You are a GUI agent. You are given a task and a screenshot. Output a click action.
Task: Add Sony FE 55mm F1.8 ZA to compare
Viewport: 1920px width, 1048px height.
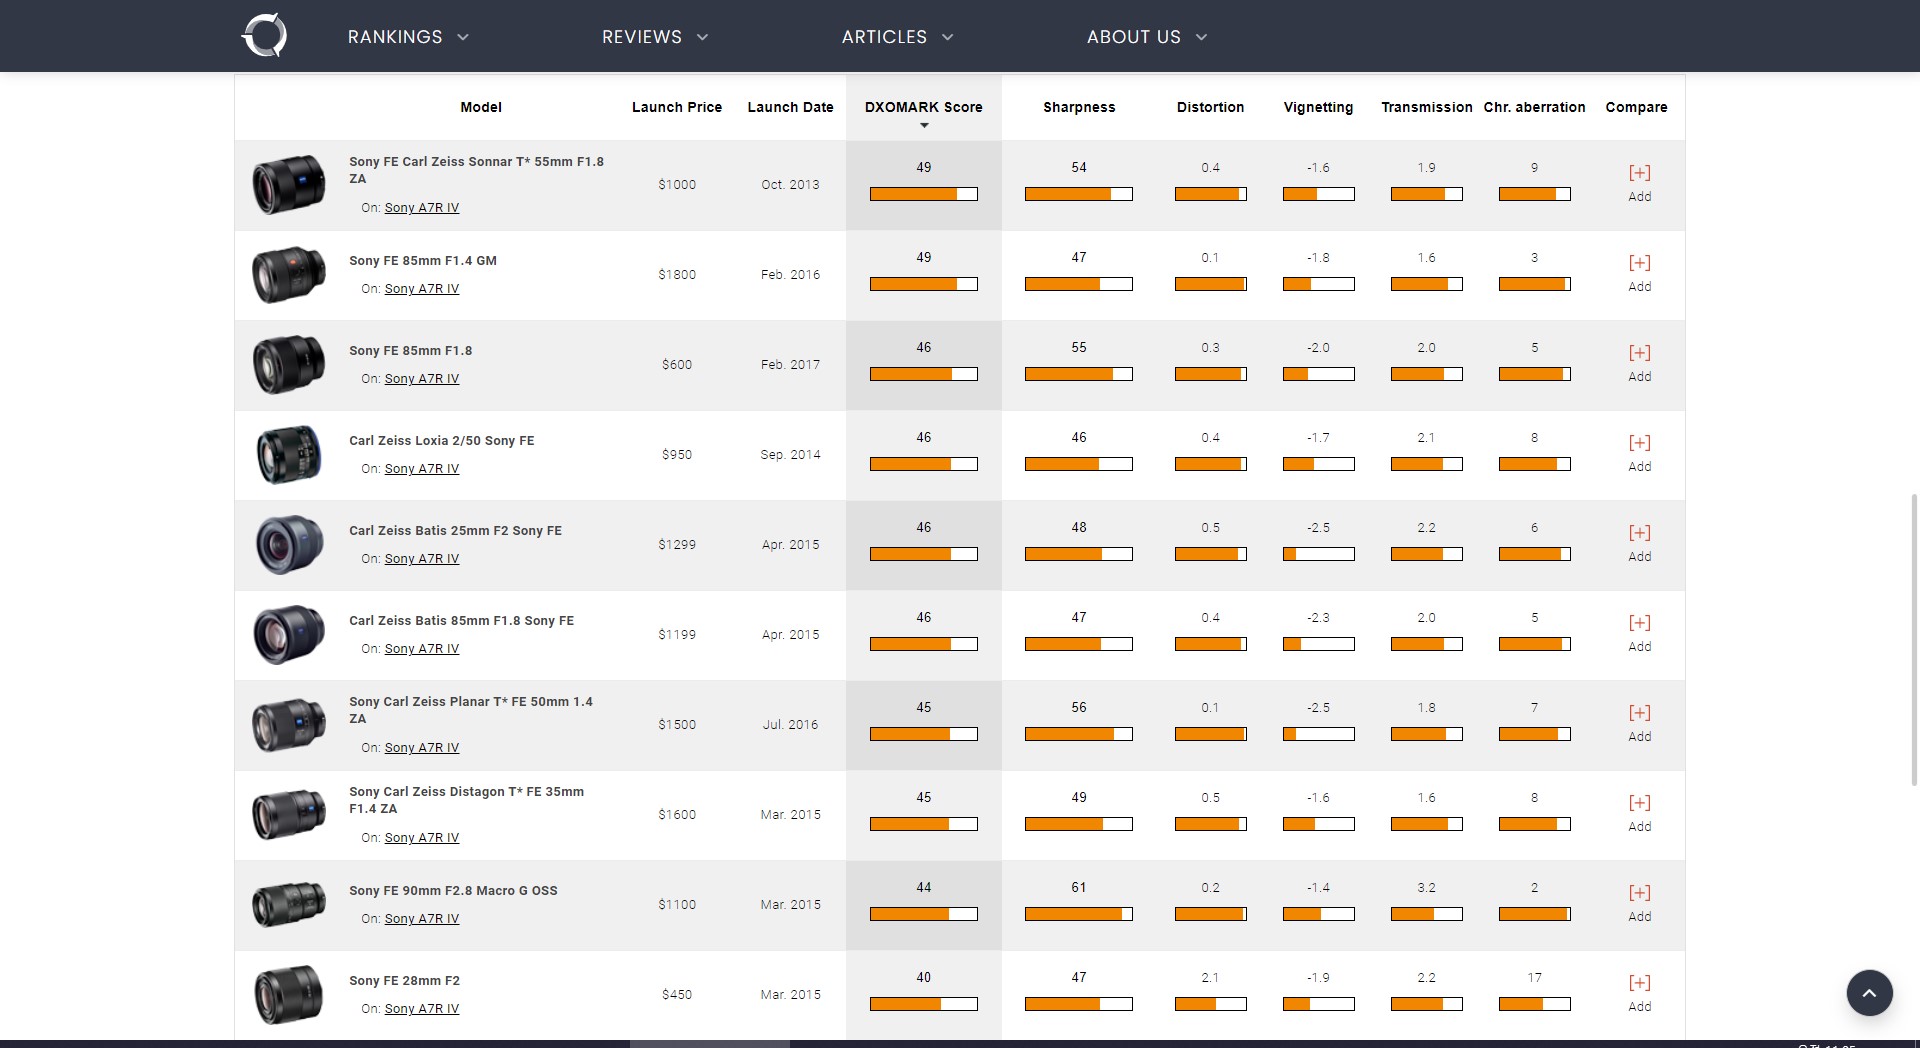click(1639, 183)
